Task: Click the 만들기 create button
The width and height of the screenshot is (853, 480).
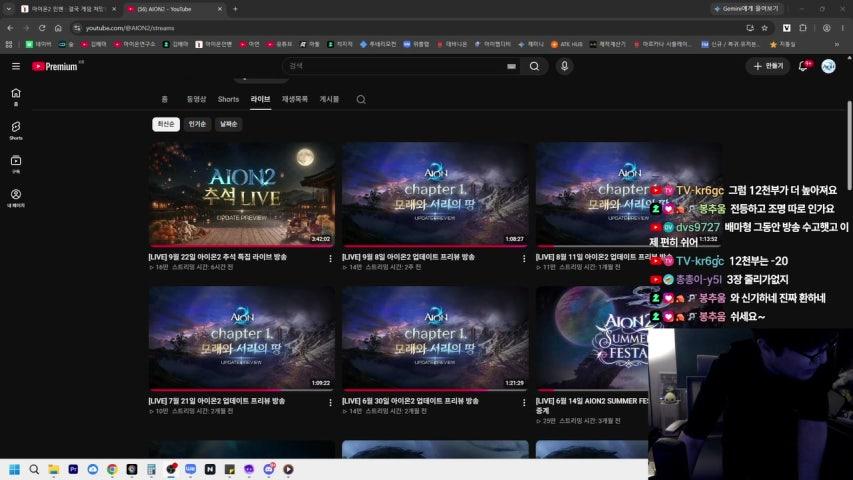Action: click(768, 66)
